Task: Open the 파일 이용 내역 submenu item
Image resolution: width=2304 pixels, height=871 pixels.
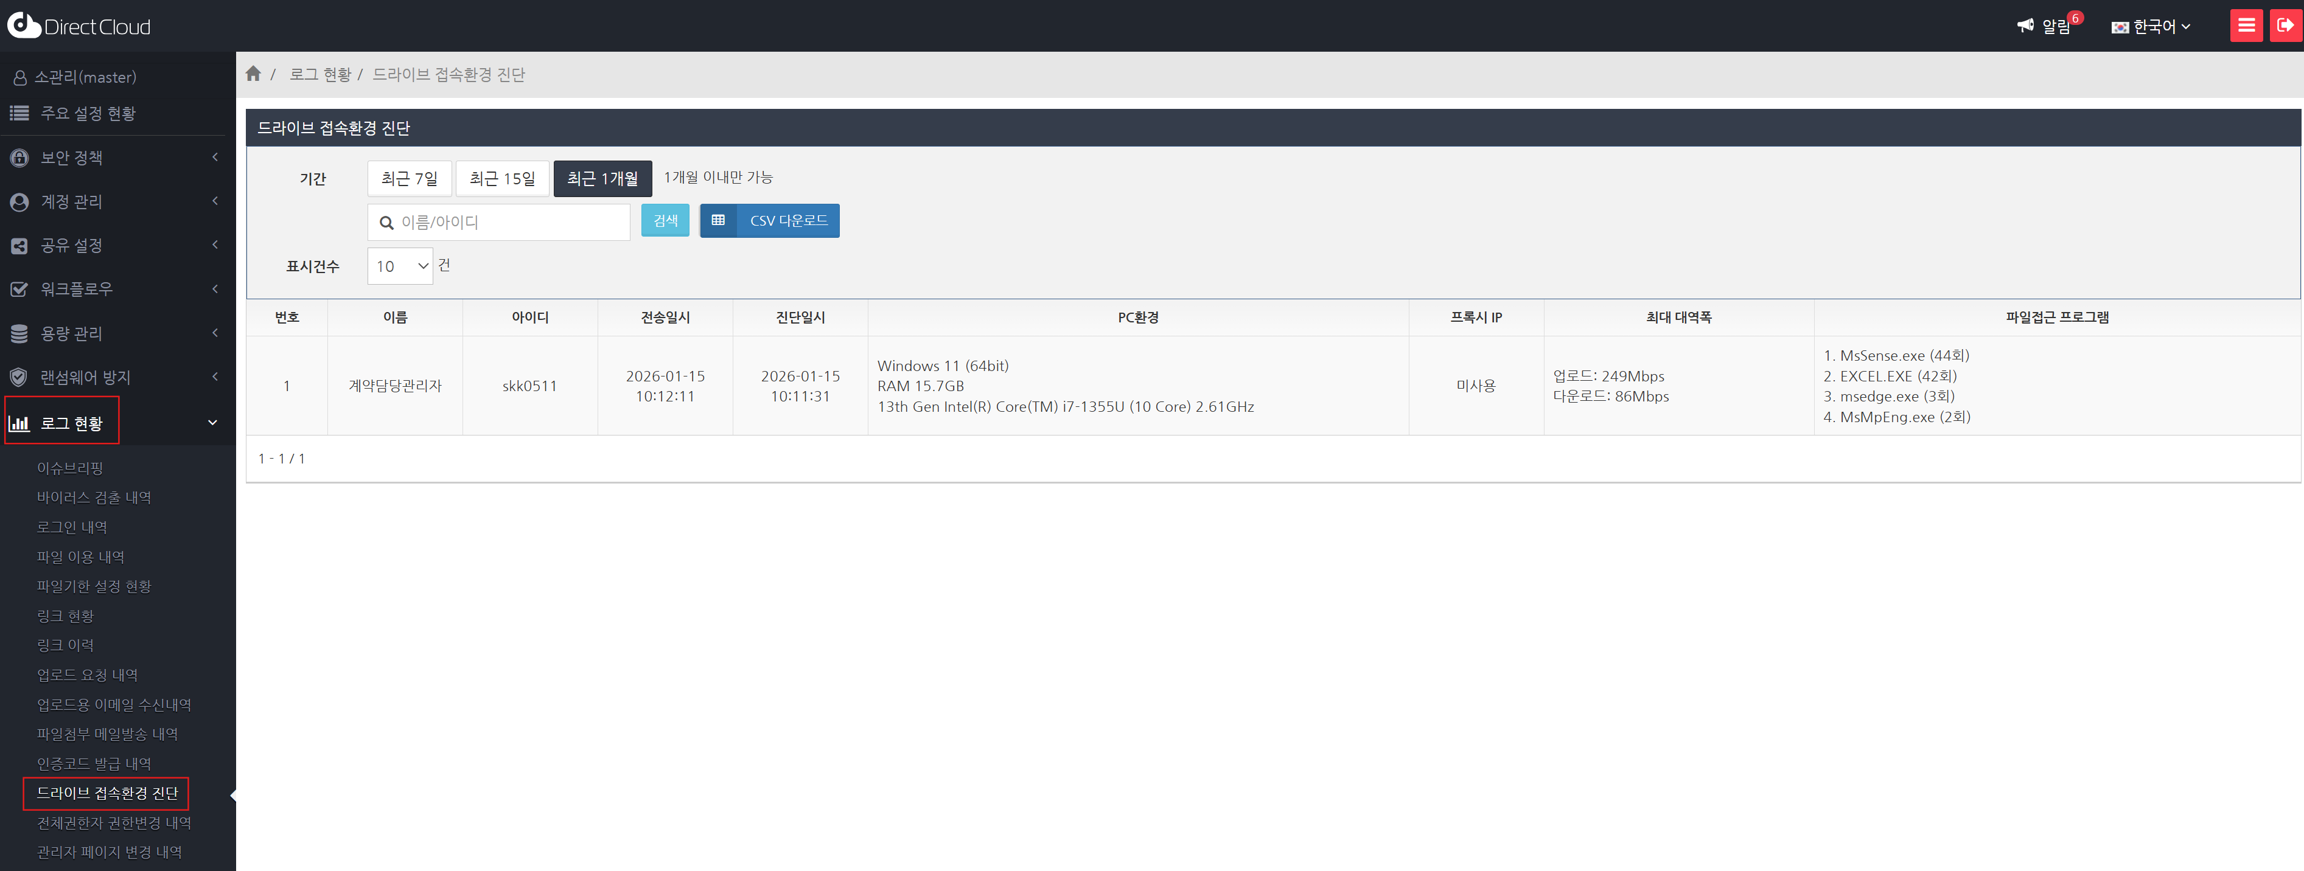Action: pyautogui.click(x=81, y=557)
